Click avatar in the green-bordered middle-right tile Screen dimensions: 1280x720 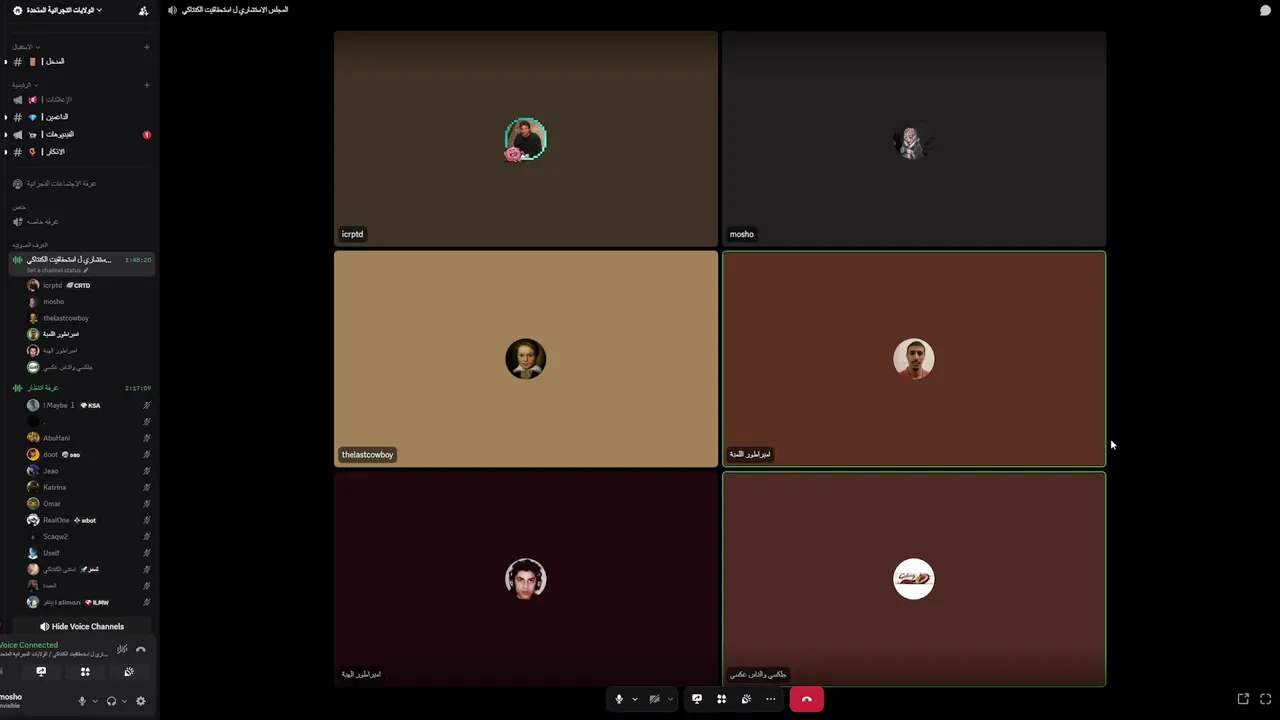pos(914,359)
